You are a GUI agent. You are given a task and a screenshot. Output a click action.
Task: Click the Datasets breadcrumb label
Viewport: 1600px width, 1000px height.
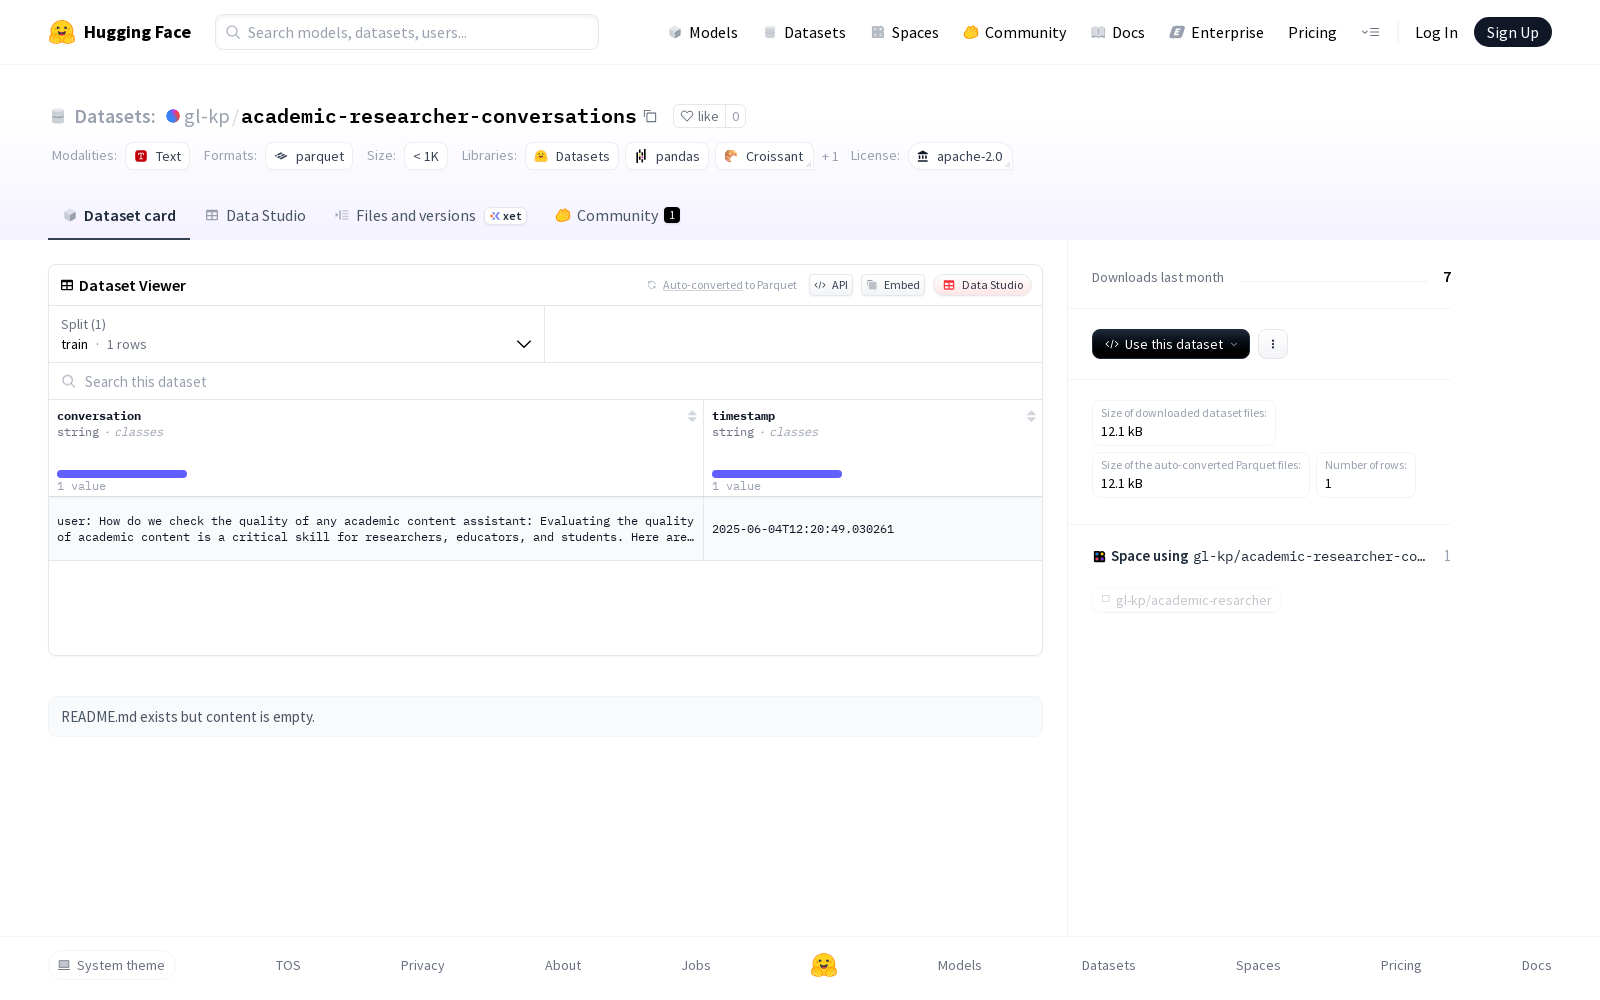114,116
